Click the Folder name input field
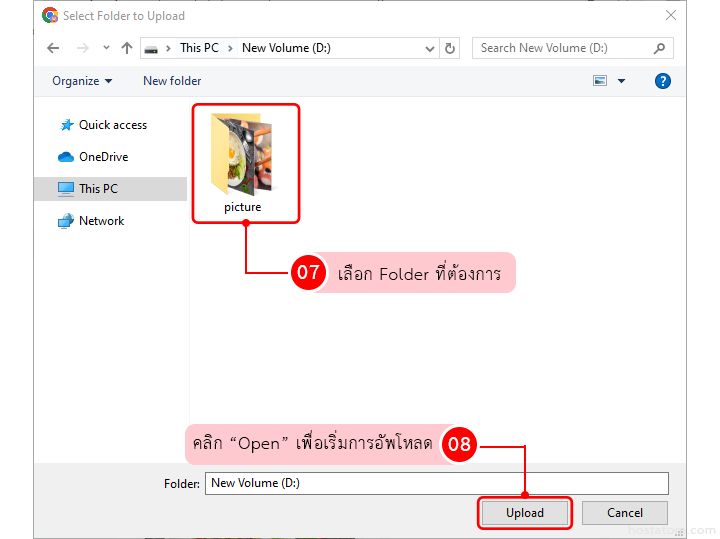 [x=437, y=483]
